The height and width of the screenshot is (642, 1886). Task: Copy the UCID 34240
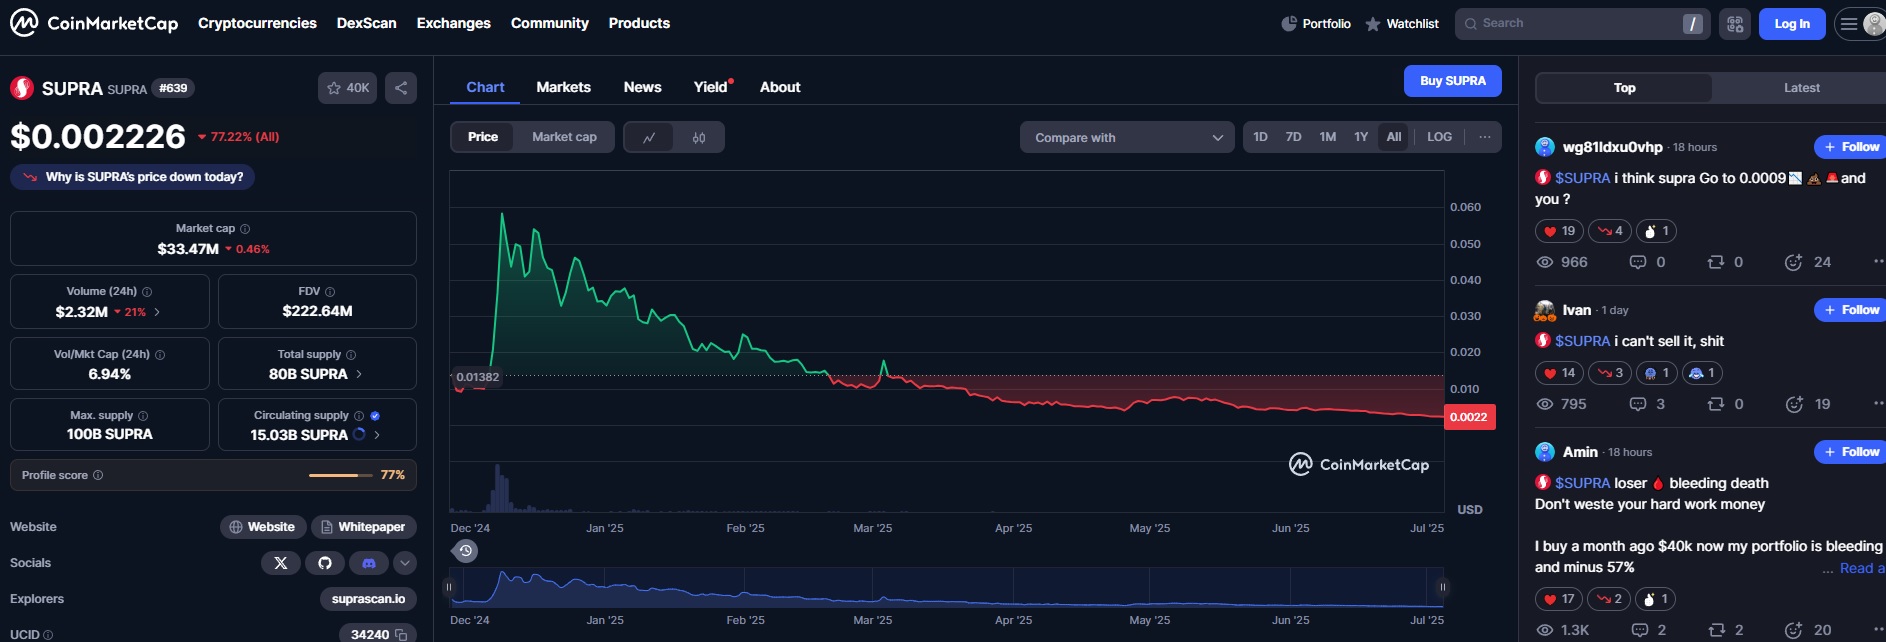point(401,635)
